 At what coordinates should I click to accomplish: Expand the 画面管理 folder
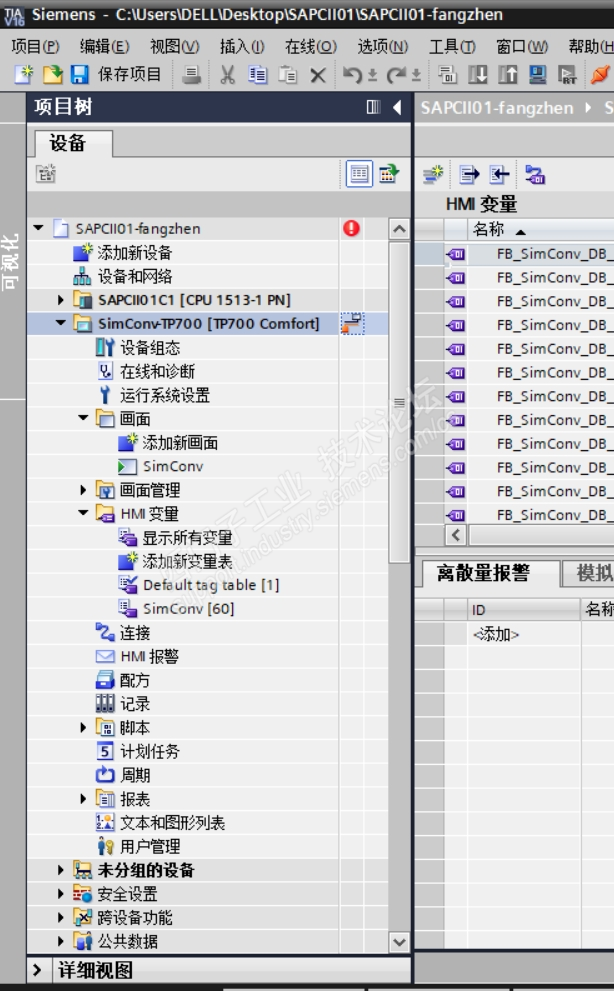click(83, 490)
